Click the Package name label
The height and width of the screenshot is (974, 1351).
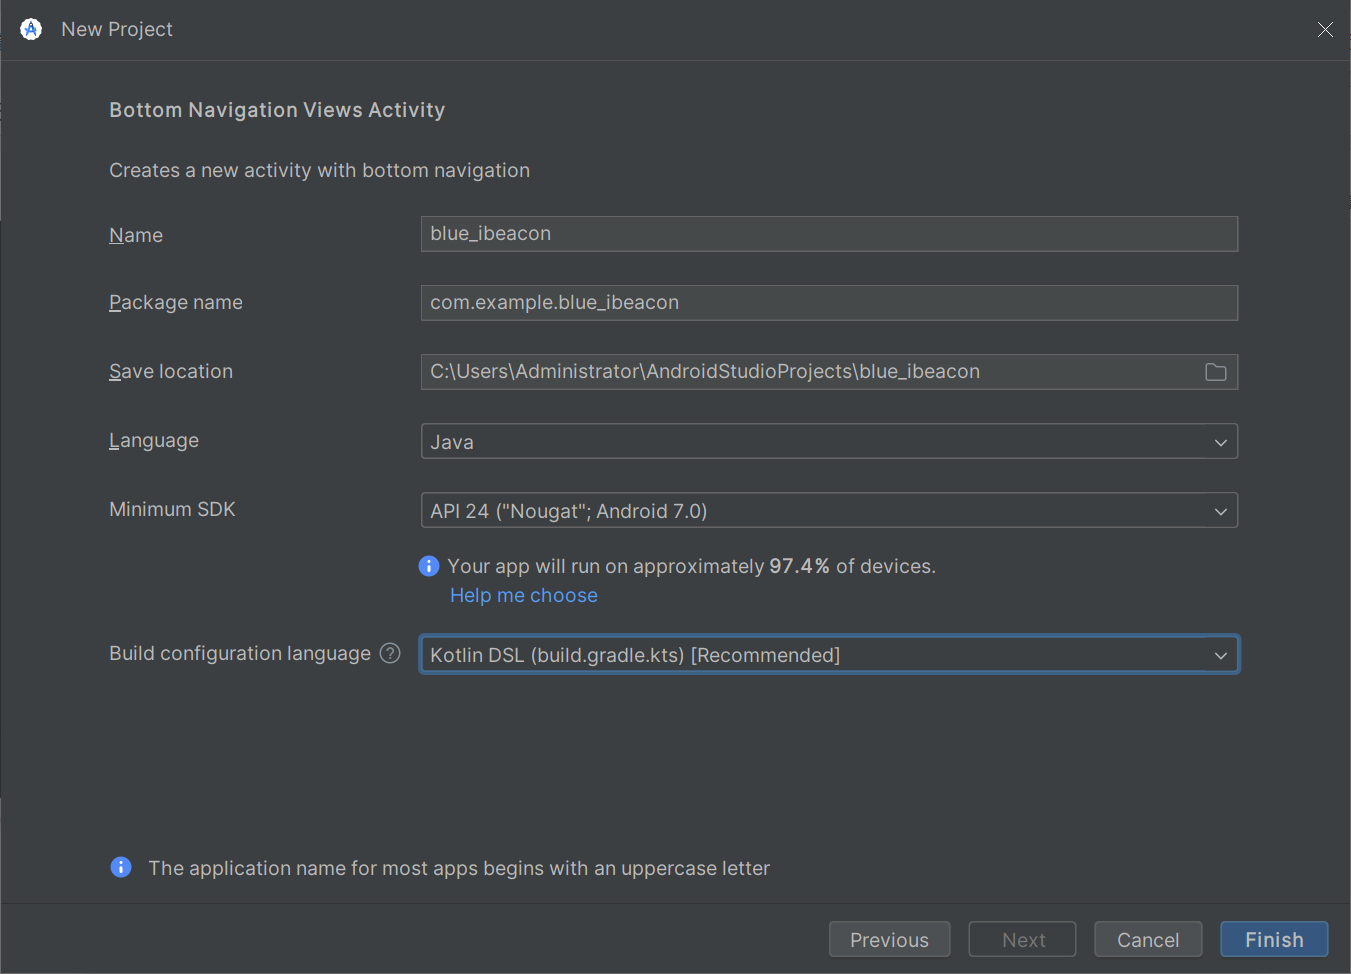click(176, 302)
